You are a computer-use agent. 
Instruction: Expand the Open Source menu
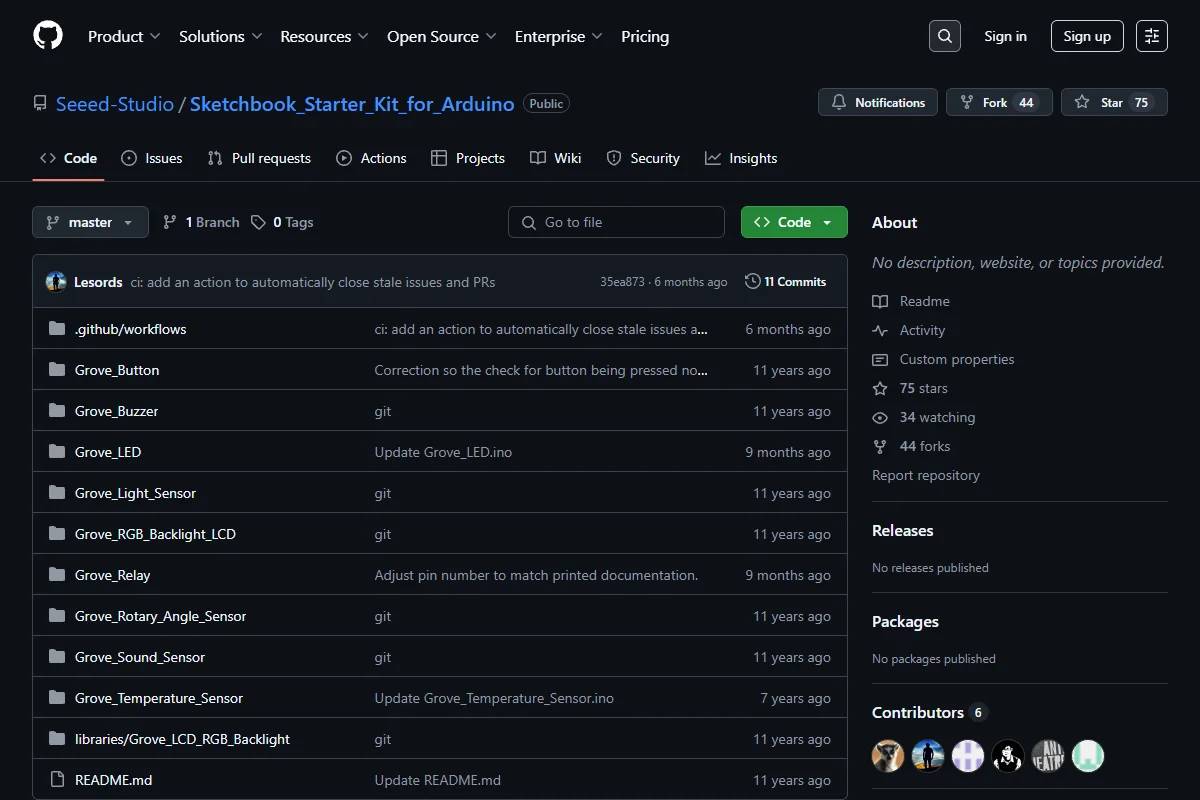click(x=442, y=36)
